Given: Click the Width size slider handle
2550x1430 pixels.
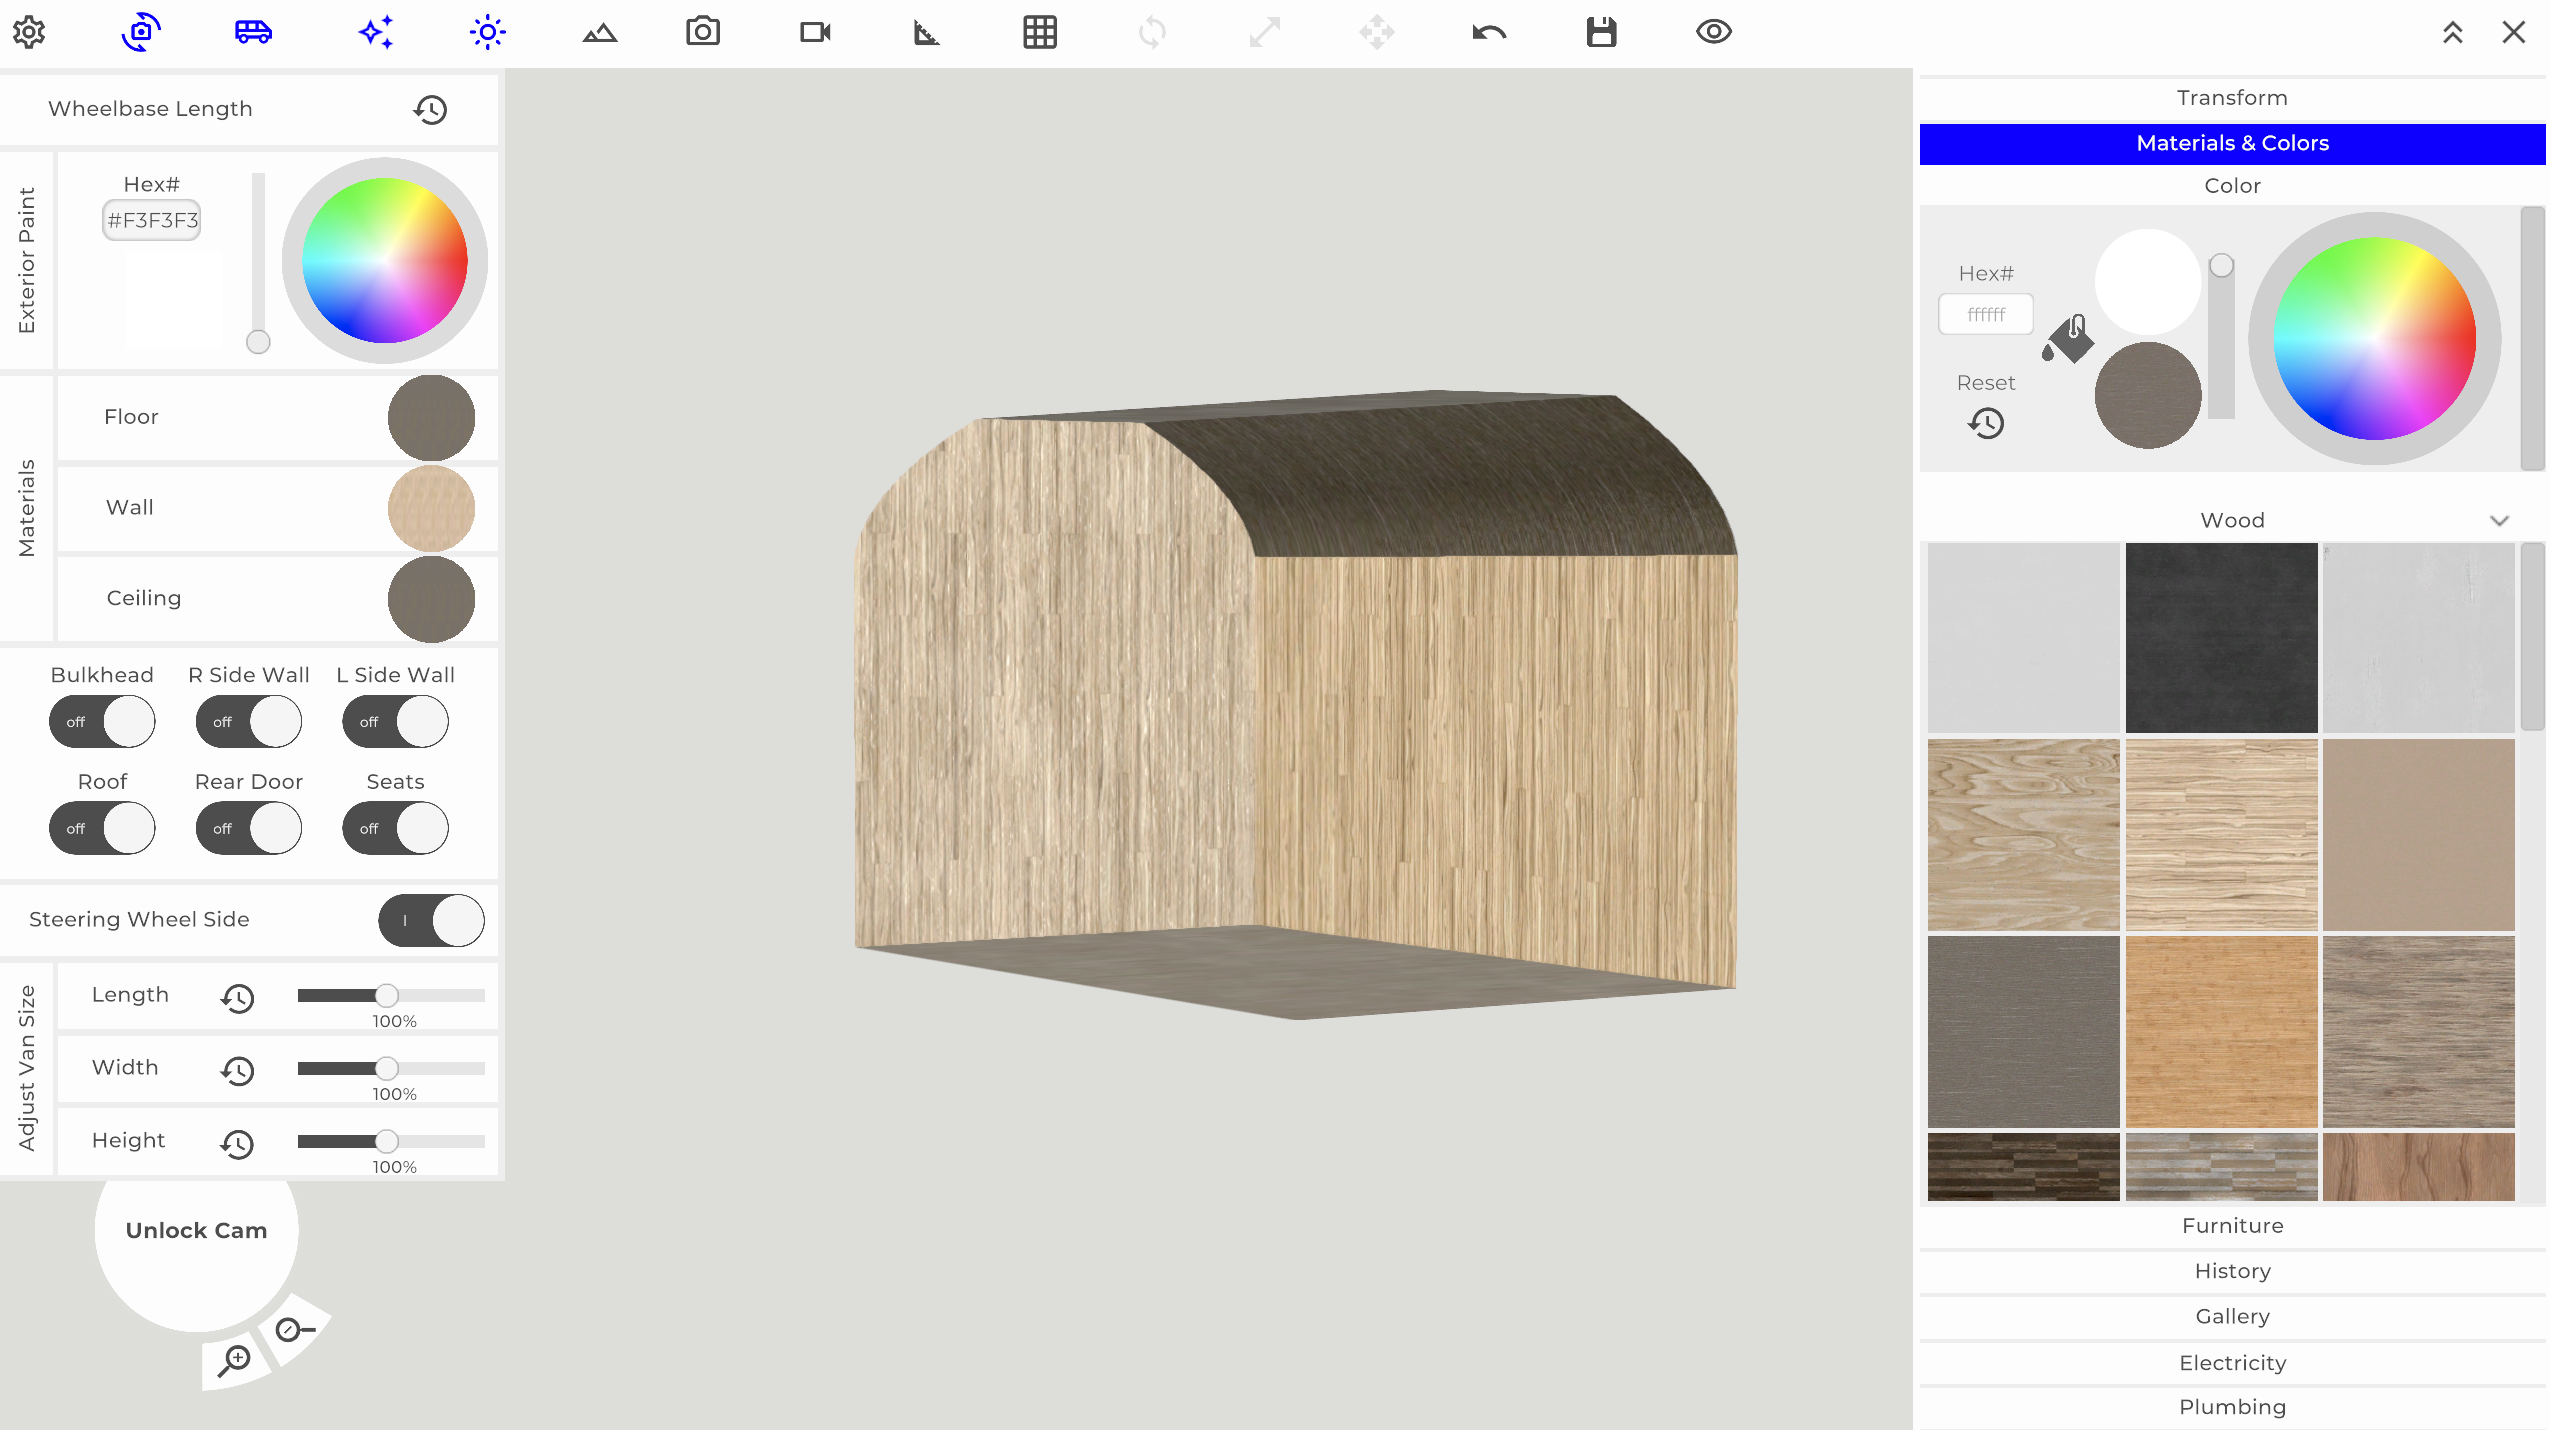Looking at the screenshot, I should (x=386, y=1068).
